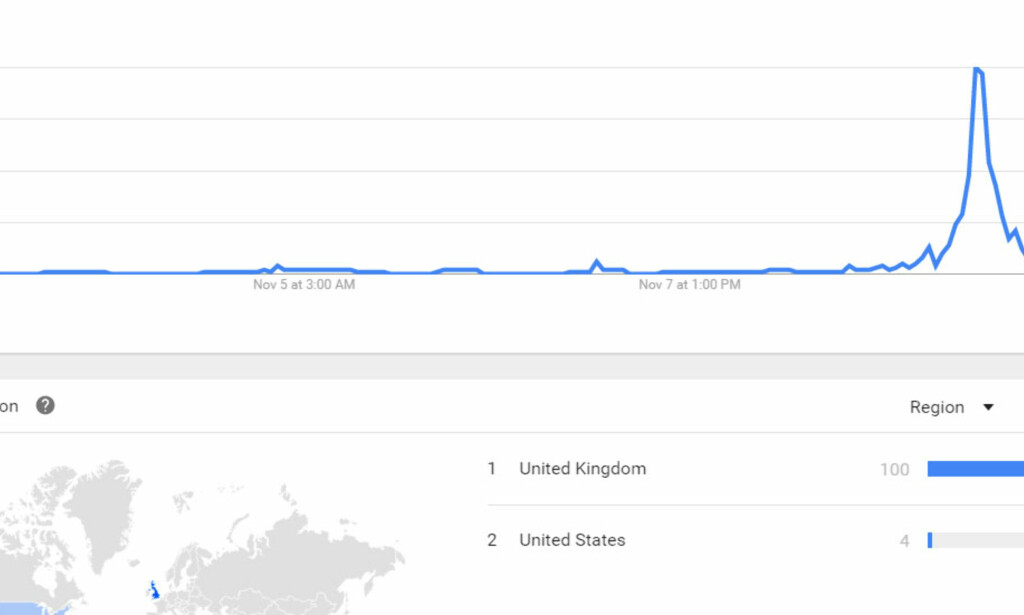
Task: Click the 100 score for United Kingdom
Action: coord(895,469)
